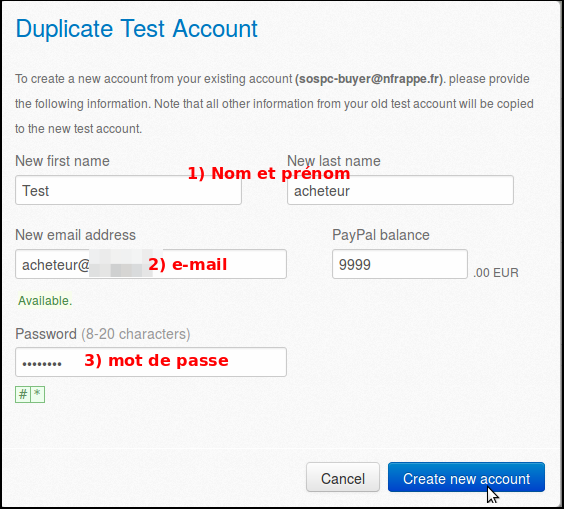Click the .00 EUR currency suffix

496,273
